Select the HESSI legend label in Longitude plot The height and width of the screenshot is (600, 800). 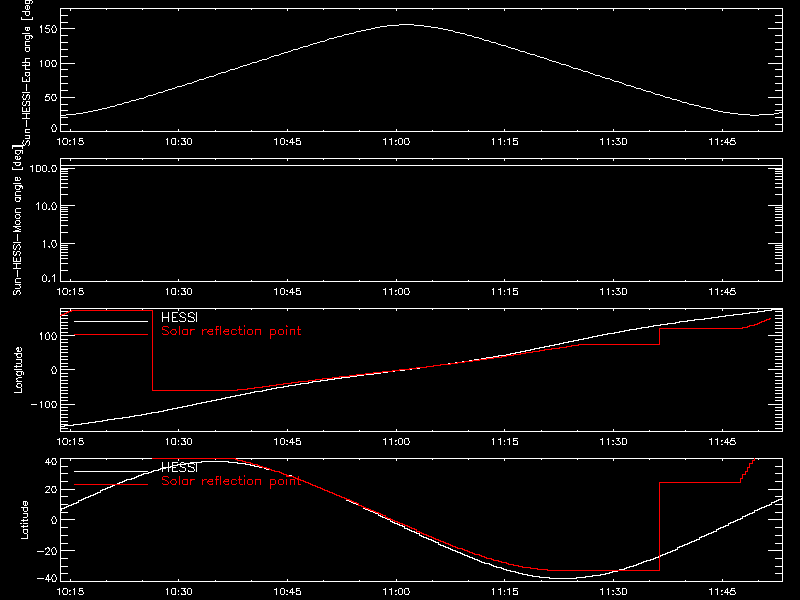coord(180,317)
